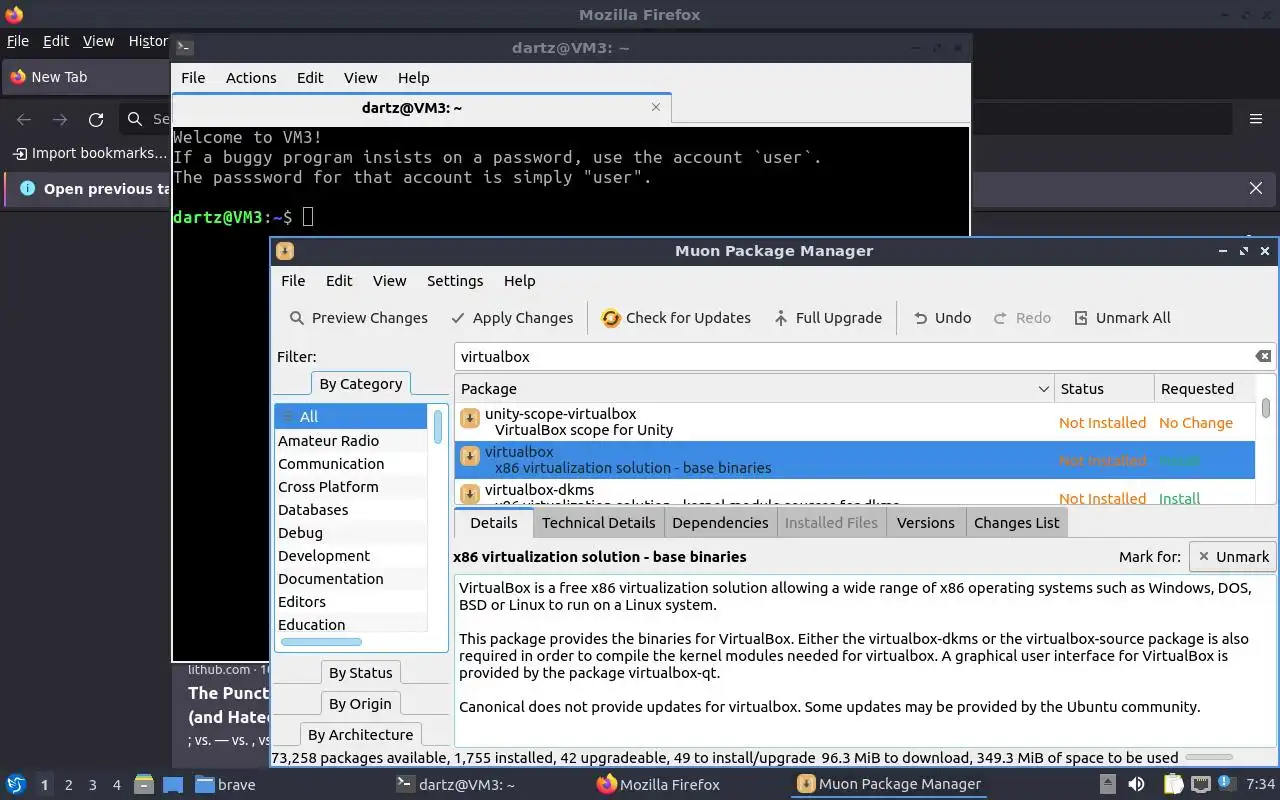Viewport: 1280px width, 800px height.
Task: Select the Details tab
Action: click(x=494, y=522)
